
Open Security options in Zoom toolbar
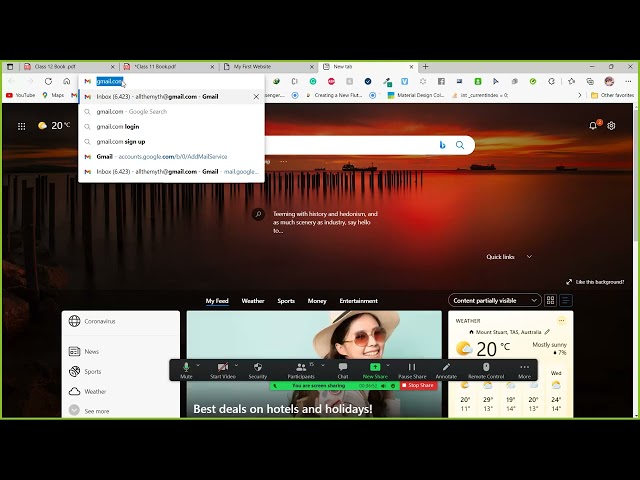coord(258,370)
